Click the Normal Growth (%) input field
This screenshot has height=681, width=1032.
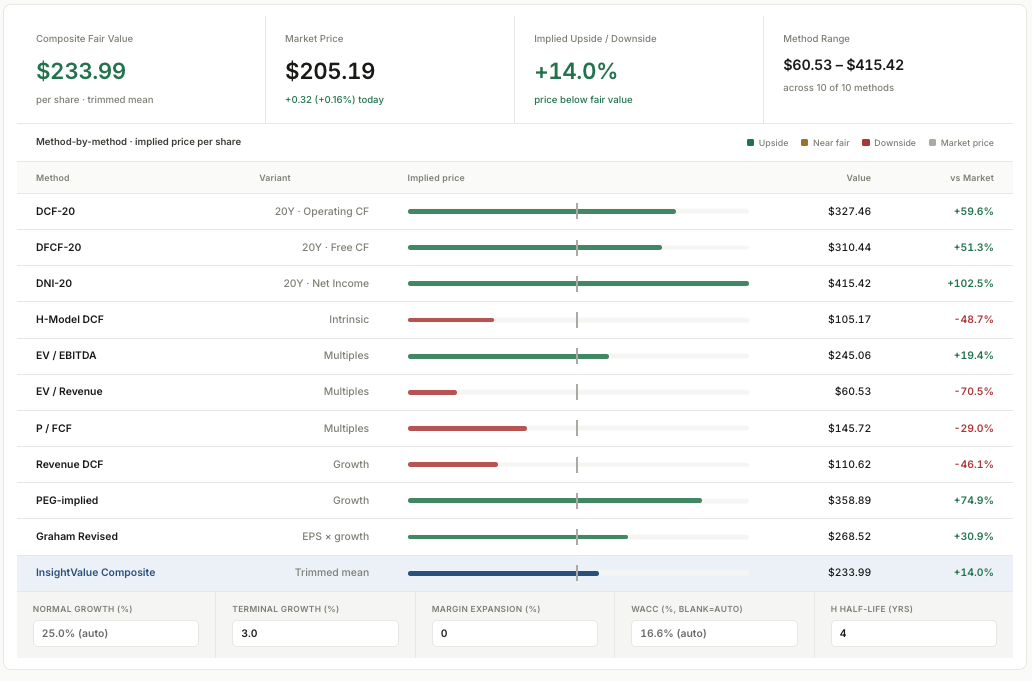[116, 633]
